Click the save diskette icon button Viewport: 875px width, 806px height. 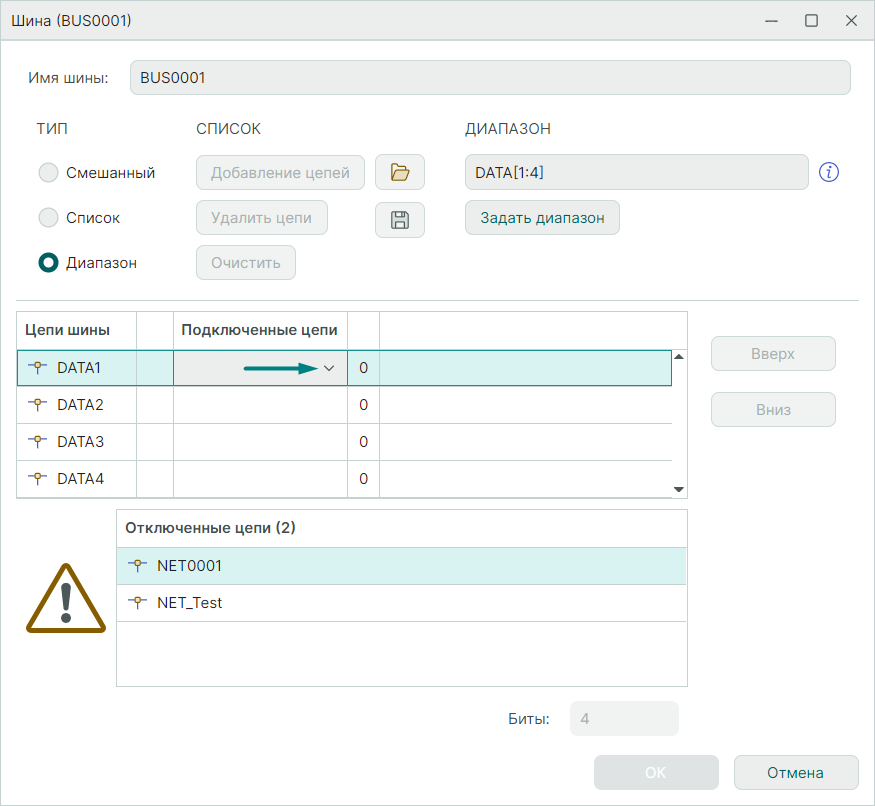coord(400,220)
